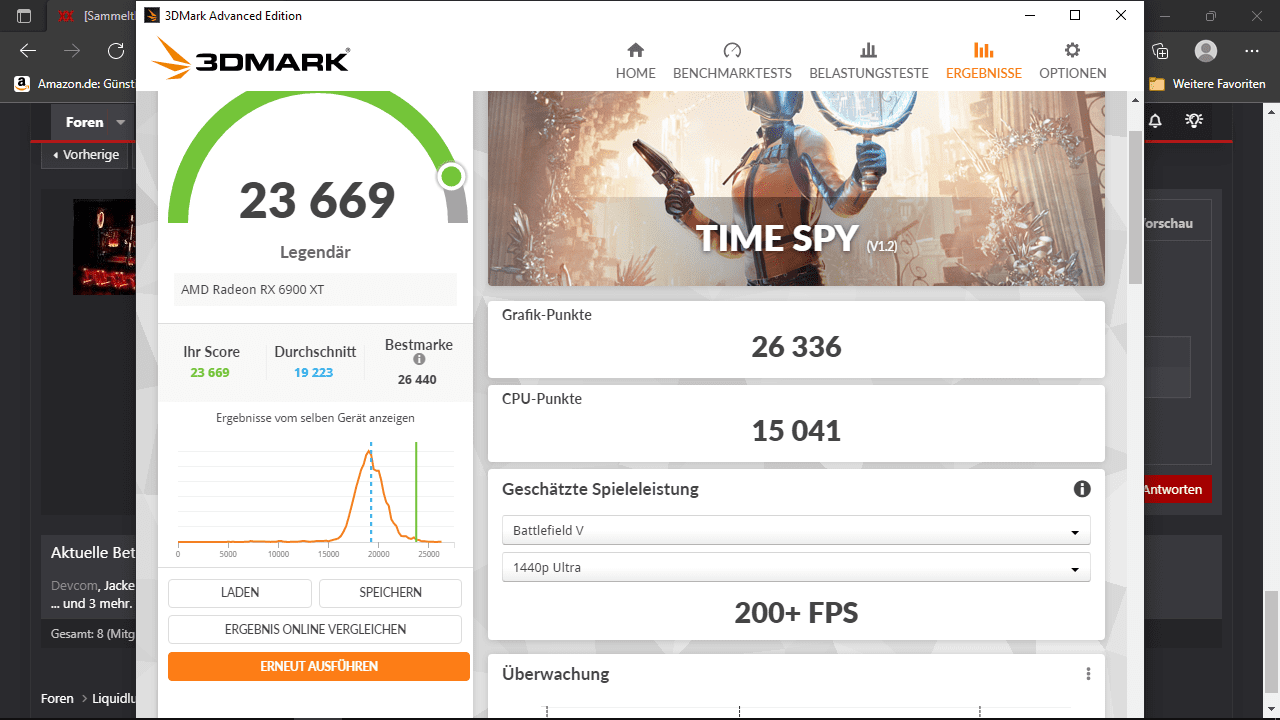Click browser forward arrow
This screenshot has height=720, width=1280.
point(72,51)
